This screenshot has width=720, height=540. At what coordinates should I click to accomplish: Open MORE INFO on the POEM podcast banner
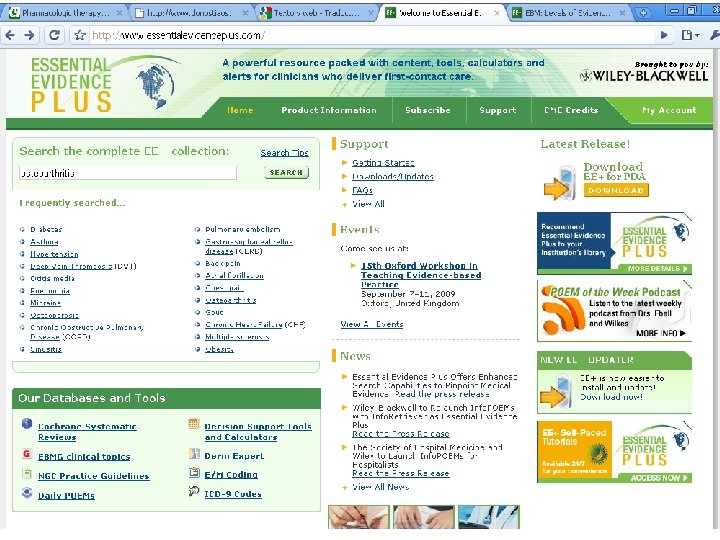(661, 333)
